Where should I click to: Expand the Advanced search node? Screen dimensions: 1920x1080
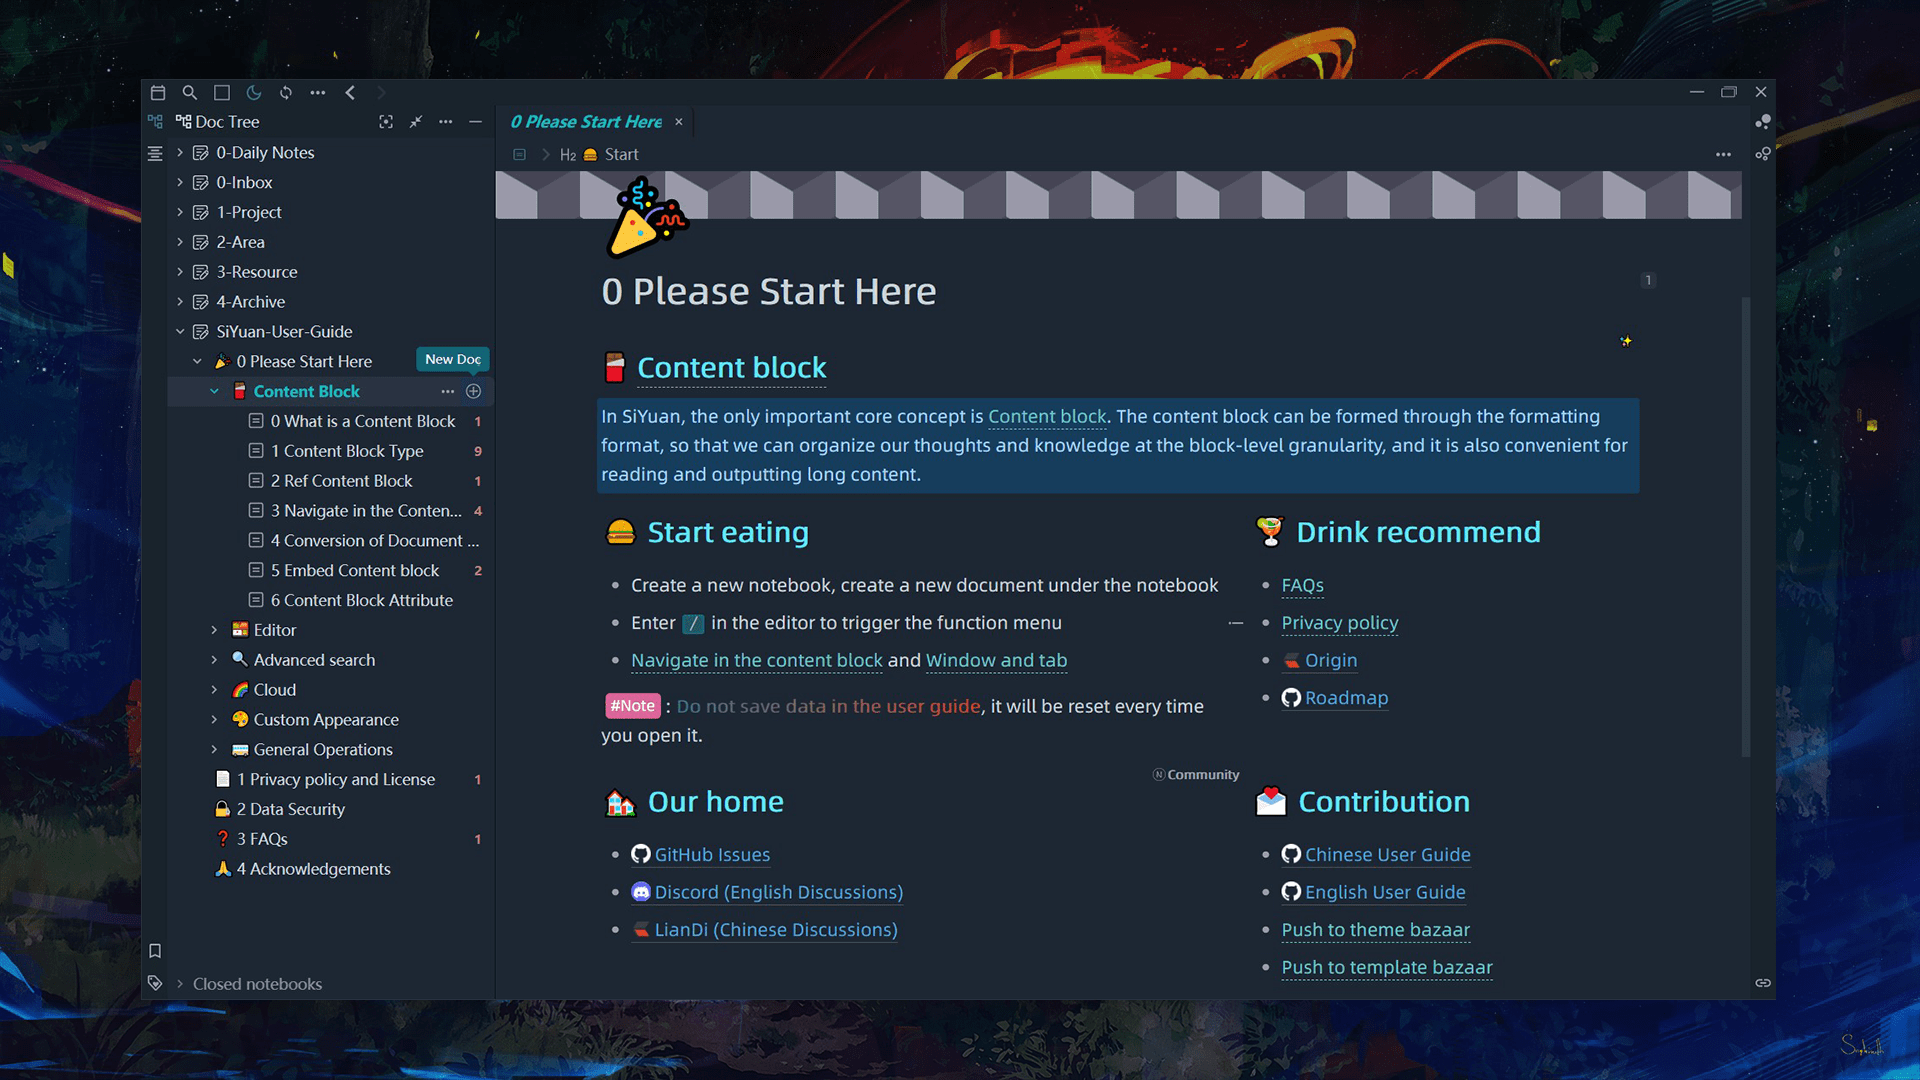click(x=214, y=660)
